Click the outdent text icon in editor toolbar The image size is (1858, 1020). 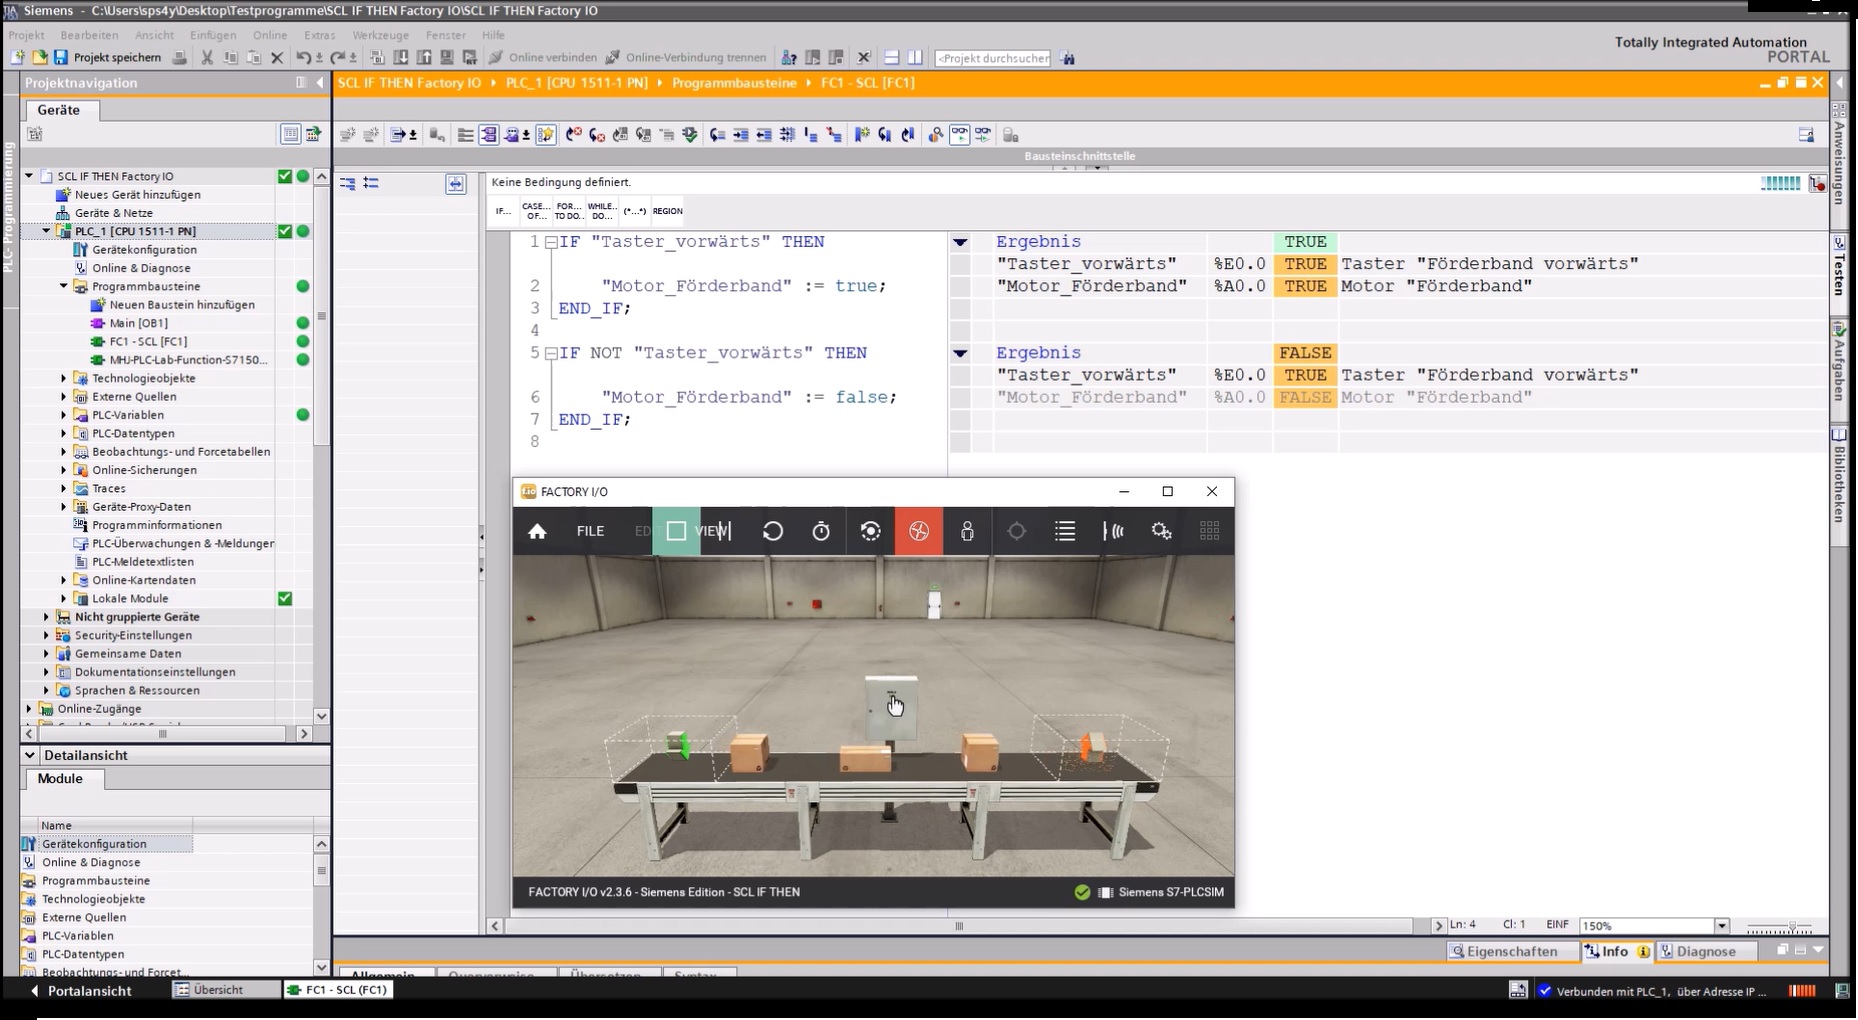[x=764, y=134]
